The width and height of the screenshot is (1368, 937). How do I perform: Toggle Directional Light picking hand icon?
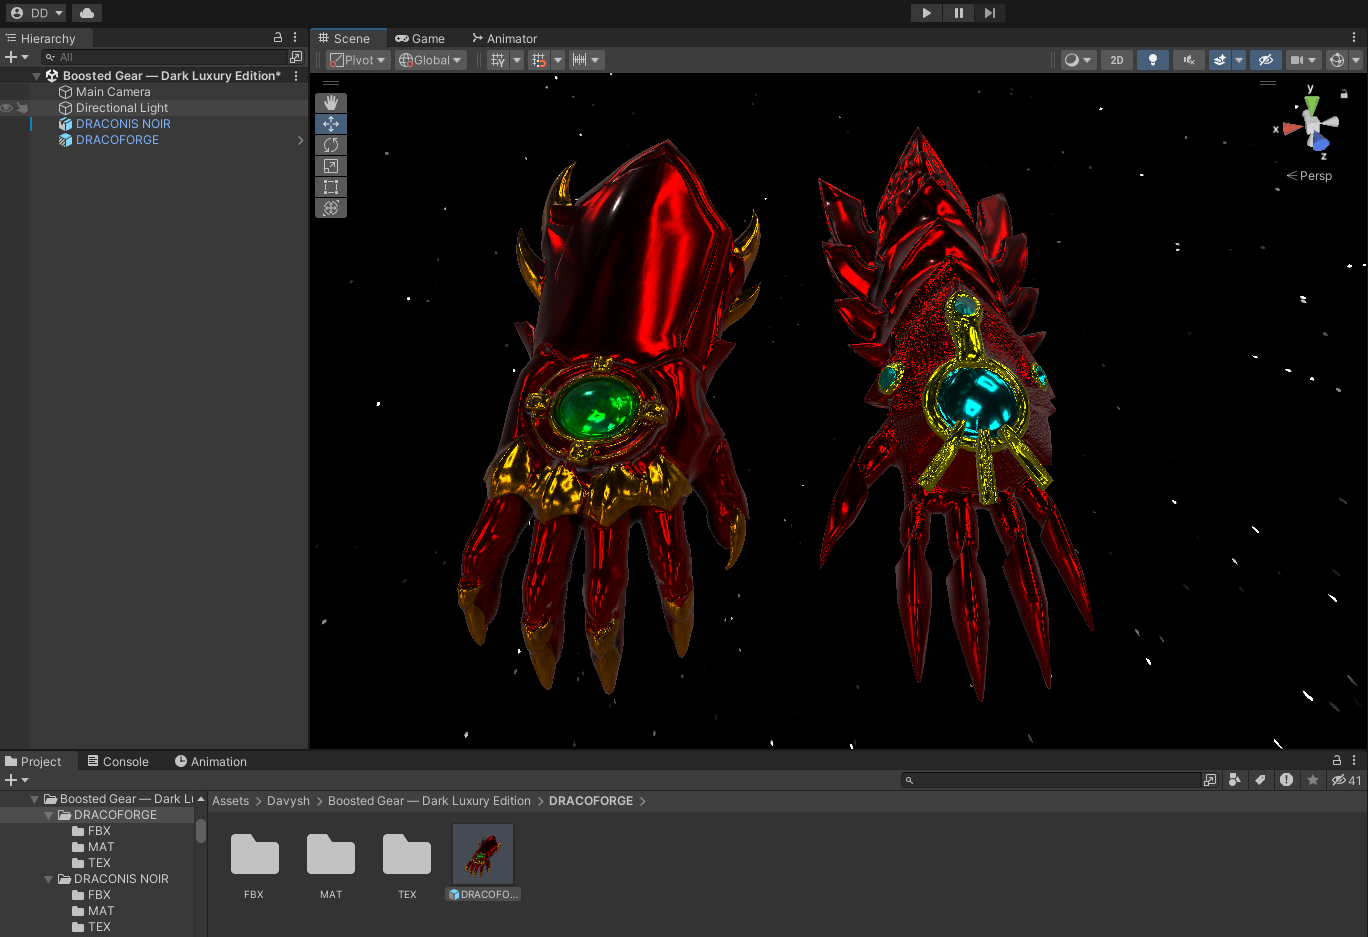coord(22,108)
